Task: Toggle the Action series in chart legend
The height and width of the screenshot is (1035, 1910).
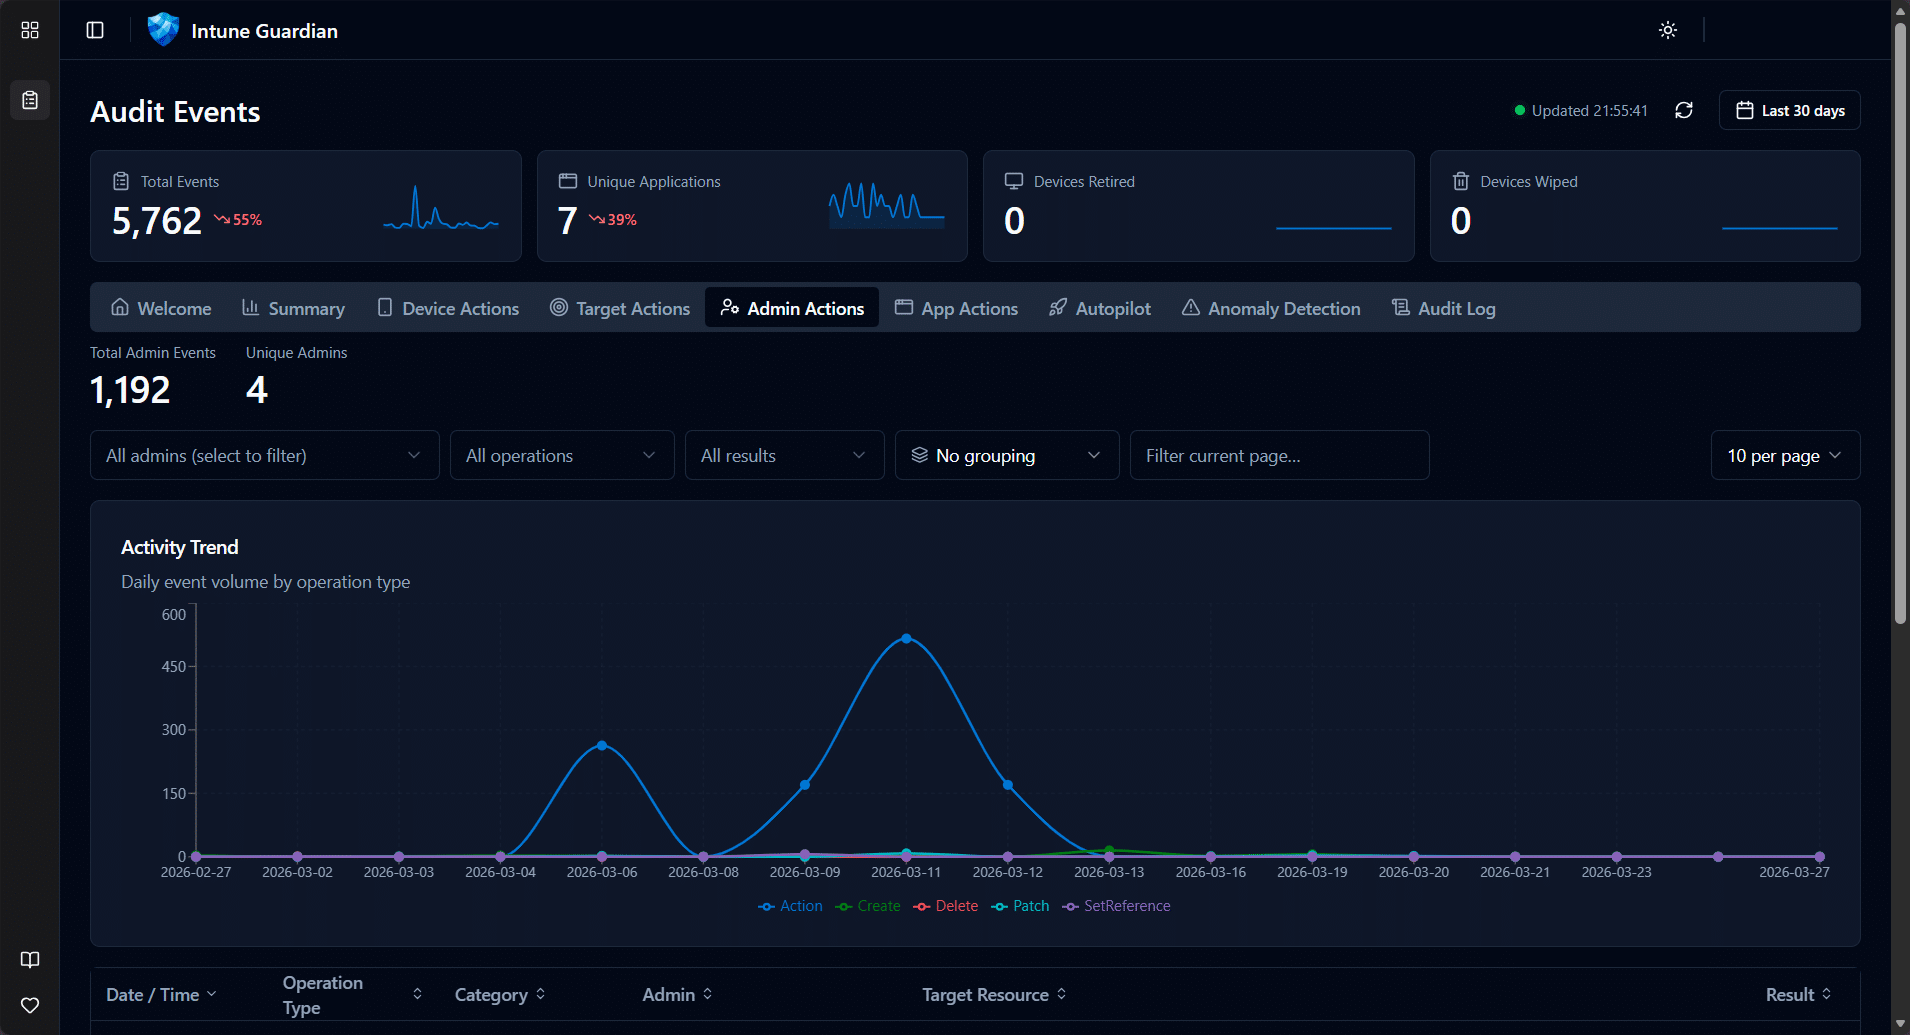Action: pos(790,906)
